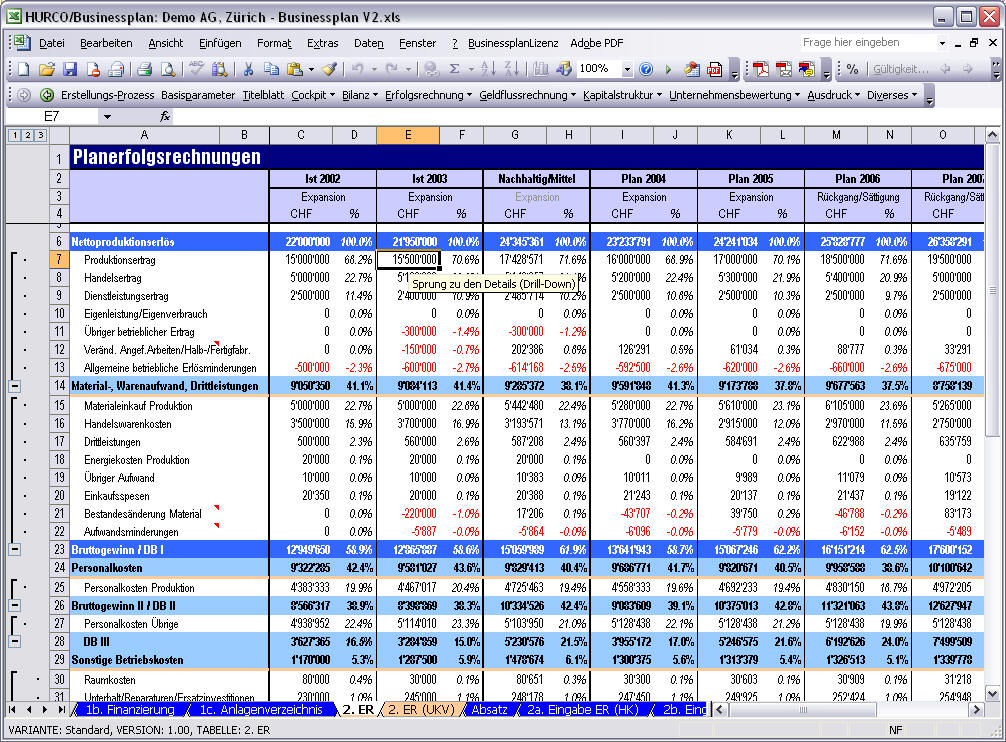Open the Cockpit dropdown menu
This screenshot has height=742, width=1006.
click(x=313, y=95)
